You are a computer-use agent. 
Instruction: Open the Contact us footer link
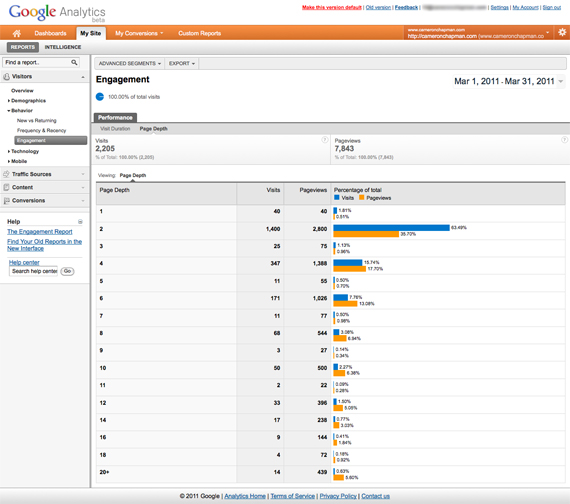(376, 496)
